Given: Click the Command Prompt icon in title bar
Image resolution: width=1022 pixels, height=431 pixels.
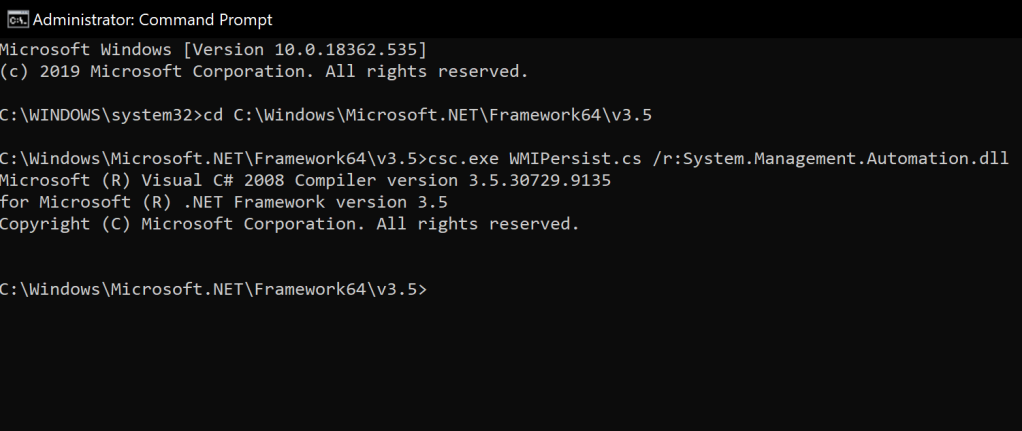Looking at the screenshot, I should point(14,19).
